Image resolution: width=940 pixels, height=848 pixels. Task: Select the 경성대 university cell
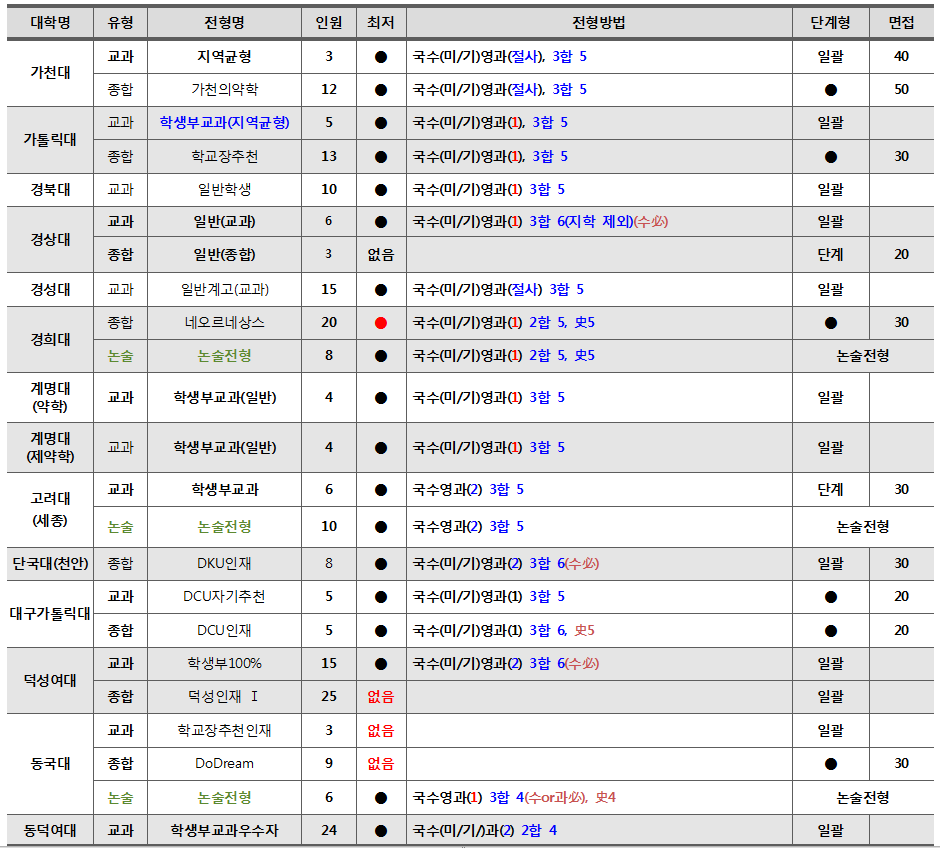pos(50,290)
